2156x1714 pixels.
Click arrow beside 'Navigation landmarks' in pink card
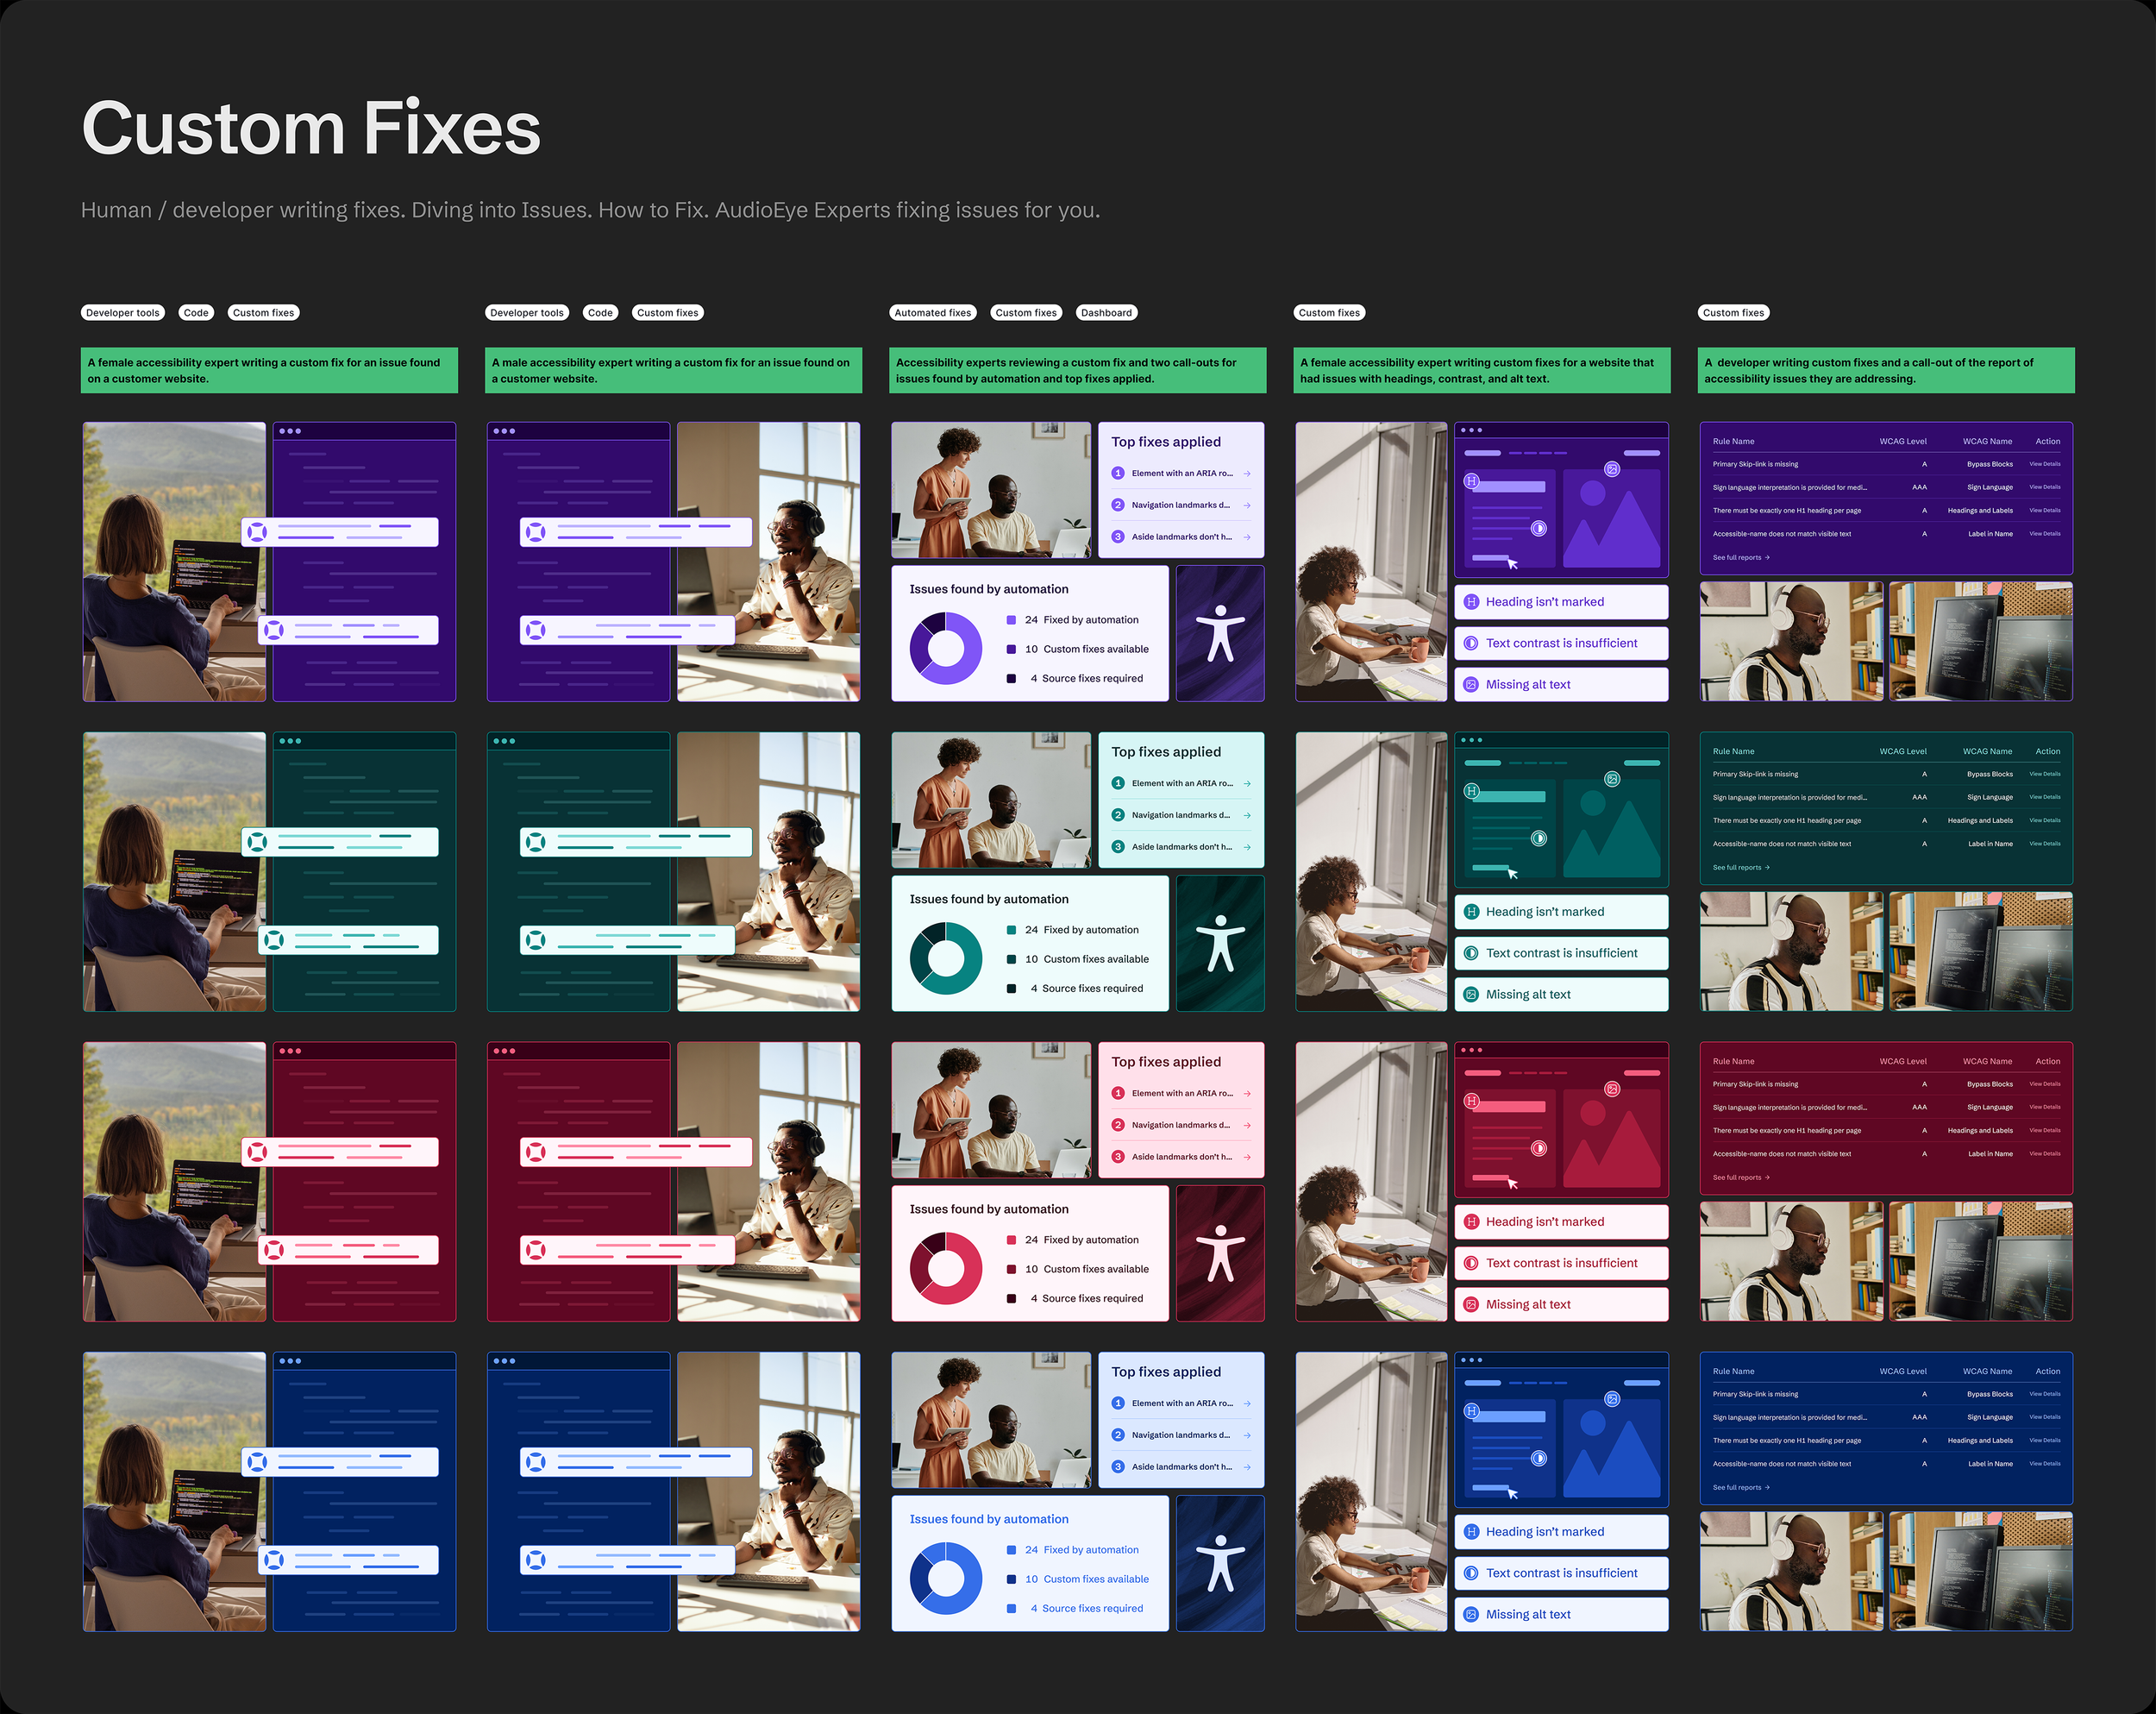click(x=1247, y=1125)
